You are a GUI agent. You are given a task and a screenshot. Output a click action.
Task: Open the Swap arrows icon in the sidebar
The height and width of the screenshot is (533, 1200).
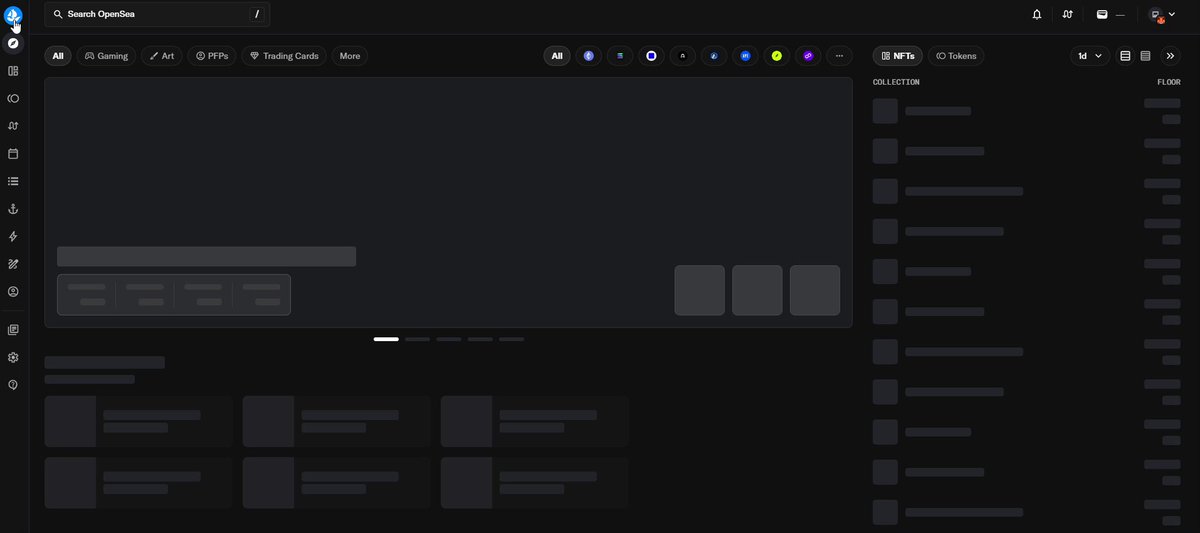tap(13, 126)
